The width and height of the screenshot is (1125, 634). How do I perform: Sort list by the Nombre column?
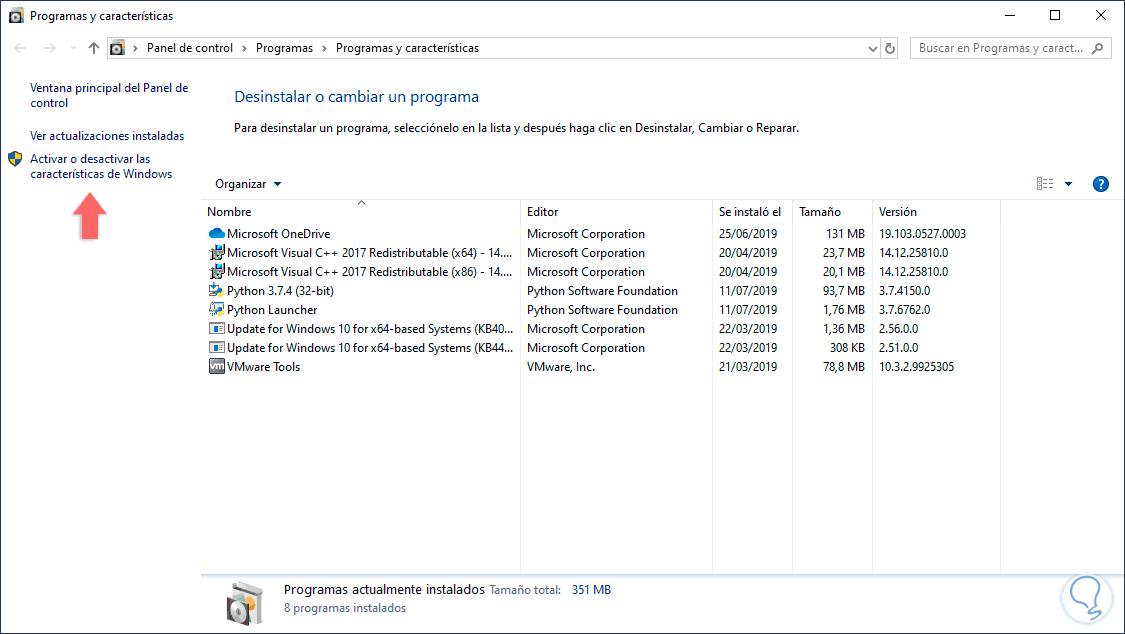pos(361,212)
